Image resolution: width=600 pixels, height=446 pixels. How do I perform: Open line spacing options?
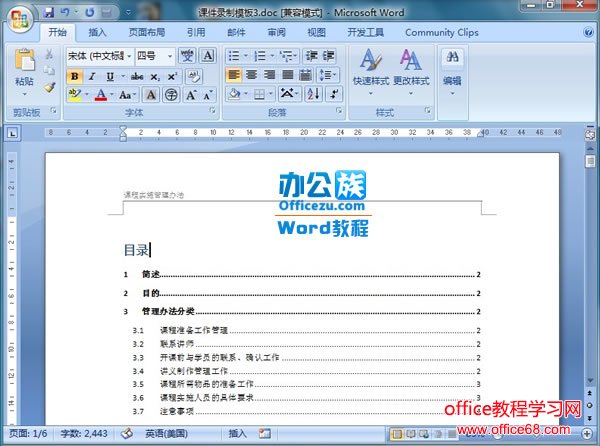[x=328, y=75]
